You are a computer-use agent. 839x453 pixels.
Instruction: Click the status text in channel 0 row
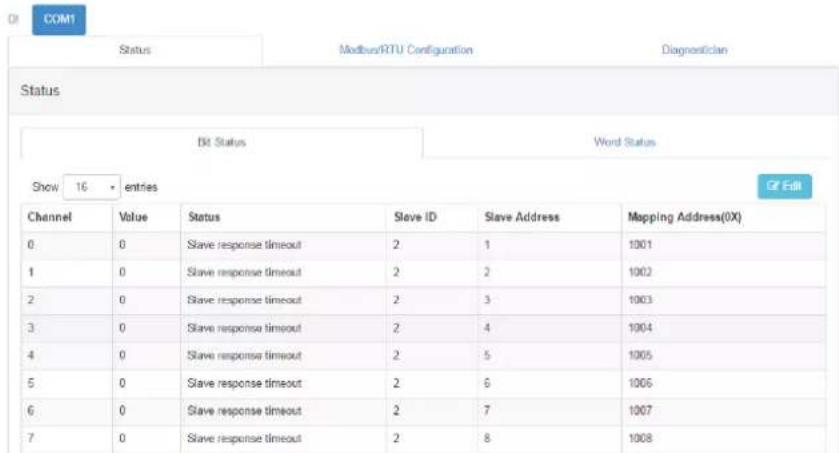click(x=244, y=245)
